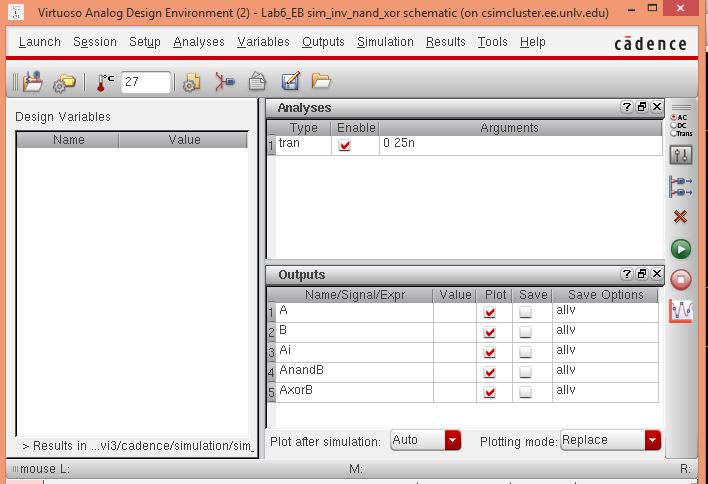Viewport: 708px width, 484px height.
Task: Open the Setup menu
Action: 144,42
